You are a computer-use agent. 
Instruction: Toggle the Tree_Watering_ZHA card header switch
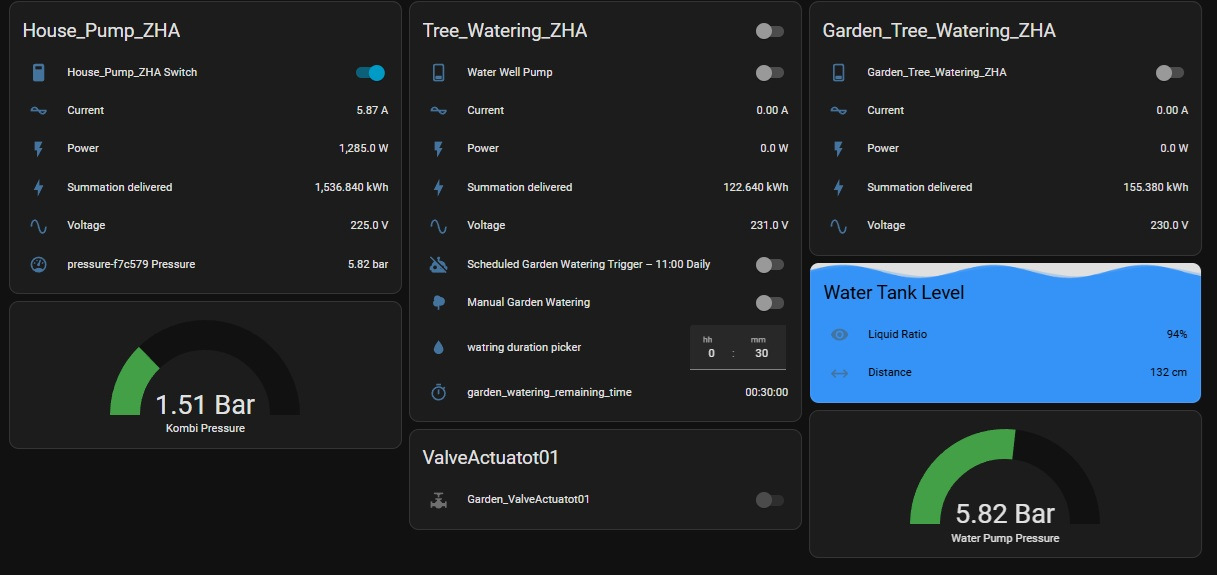click(x=769, y=32)
